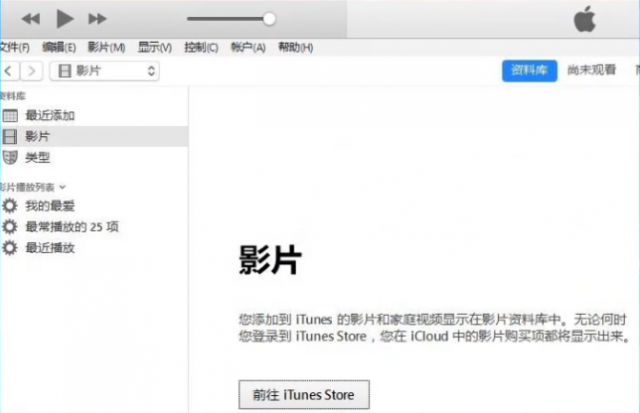Screen dimensions: 640x413
Task: Click the 类型 masks icon
Action: [x=10, y=157]
